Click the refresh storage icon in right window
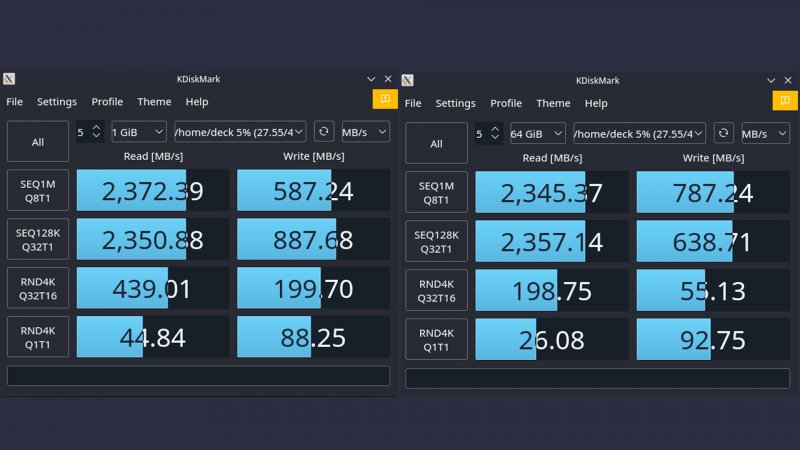This screenshot has height=450, width=800. click(x=723, y=133)
